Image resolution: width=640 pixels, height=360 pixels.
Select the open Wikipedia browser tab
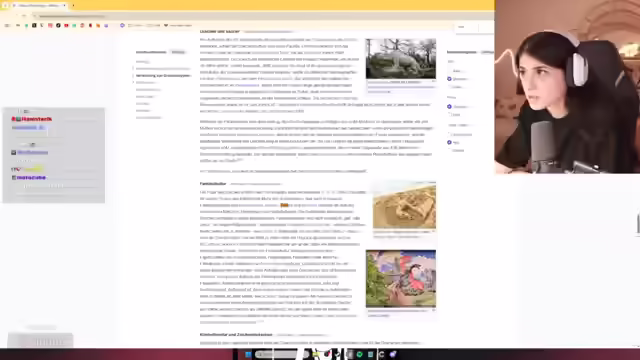39,6
